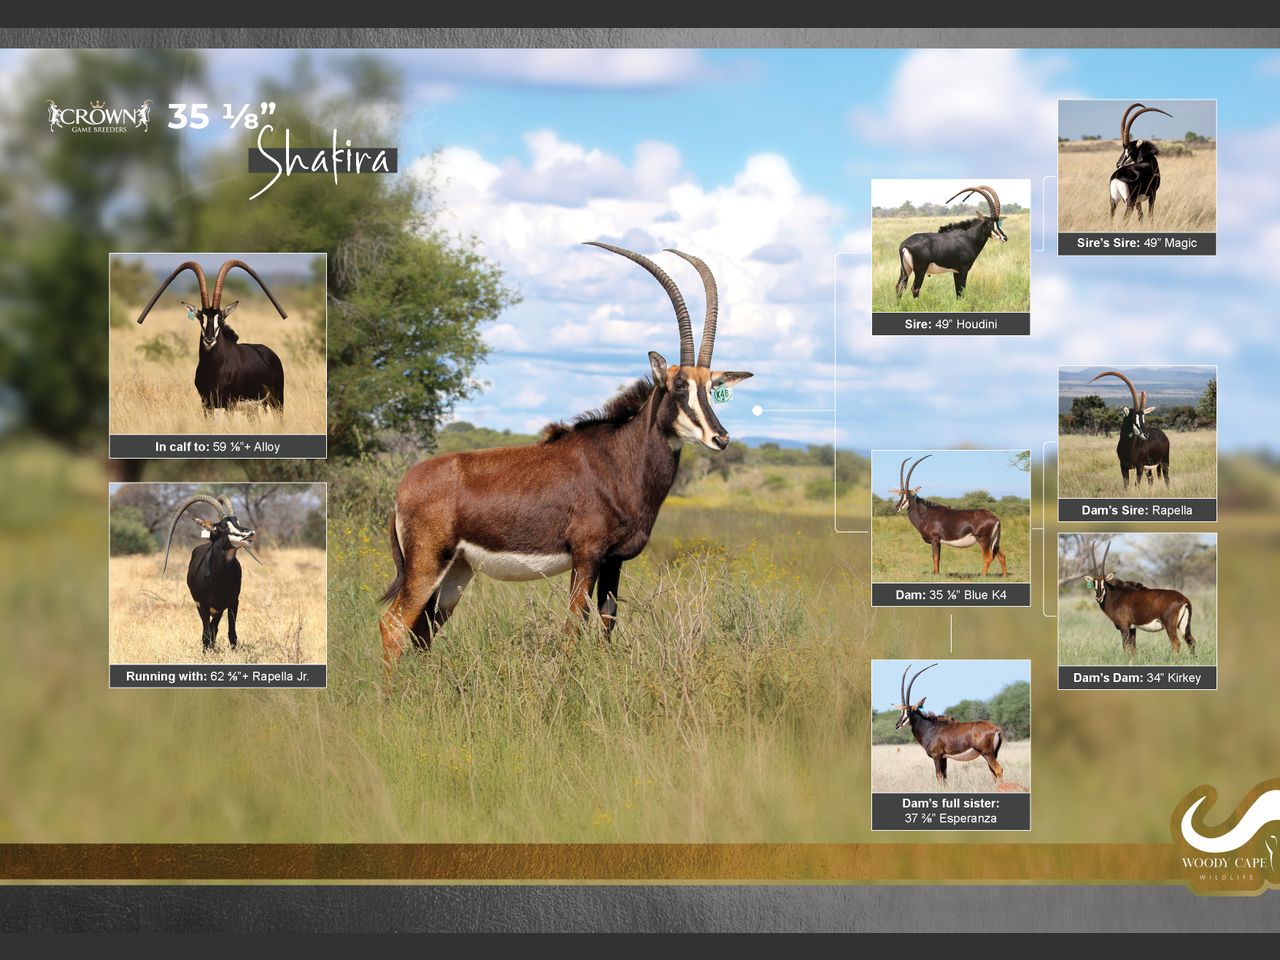
Task: Open the Rapella dam's sire photo
Action: 1137,432
